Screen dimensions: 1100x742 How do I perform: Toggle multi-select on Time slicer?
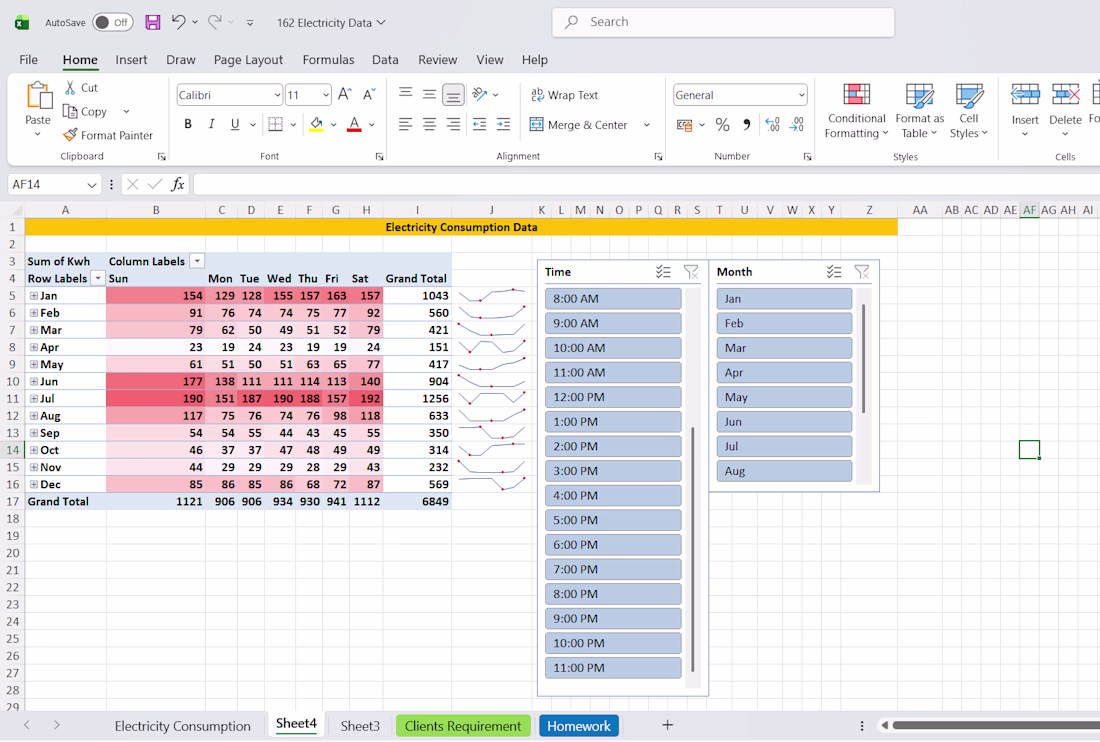(663, 272)
